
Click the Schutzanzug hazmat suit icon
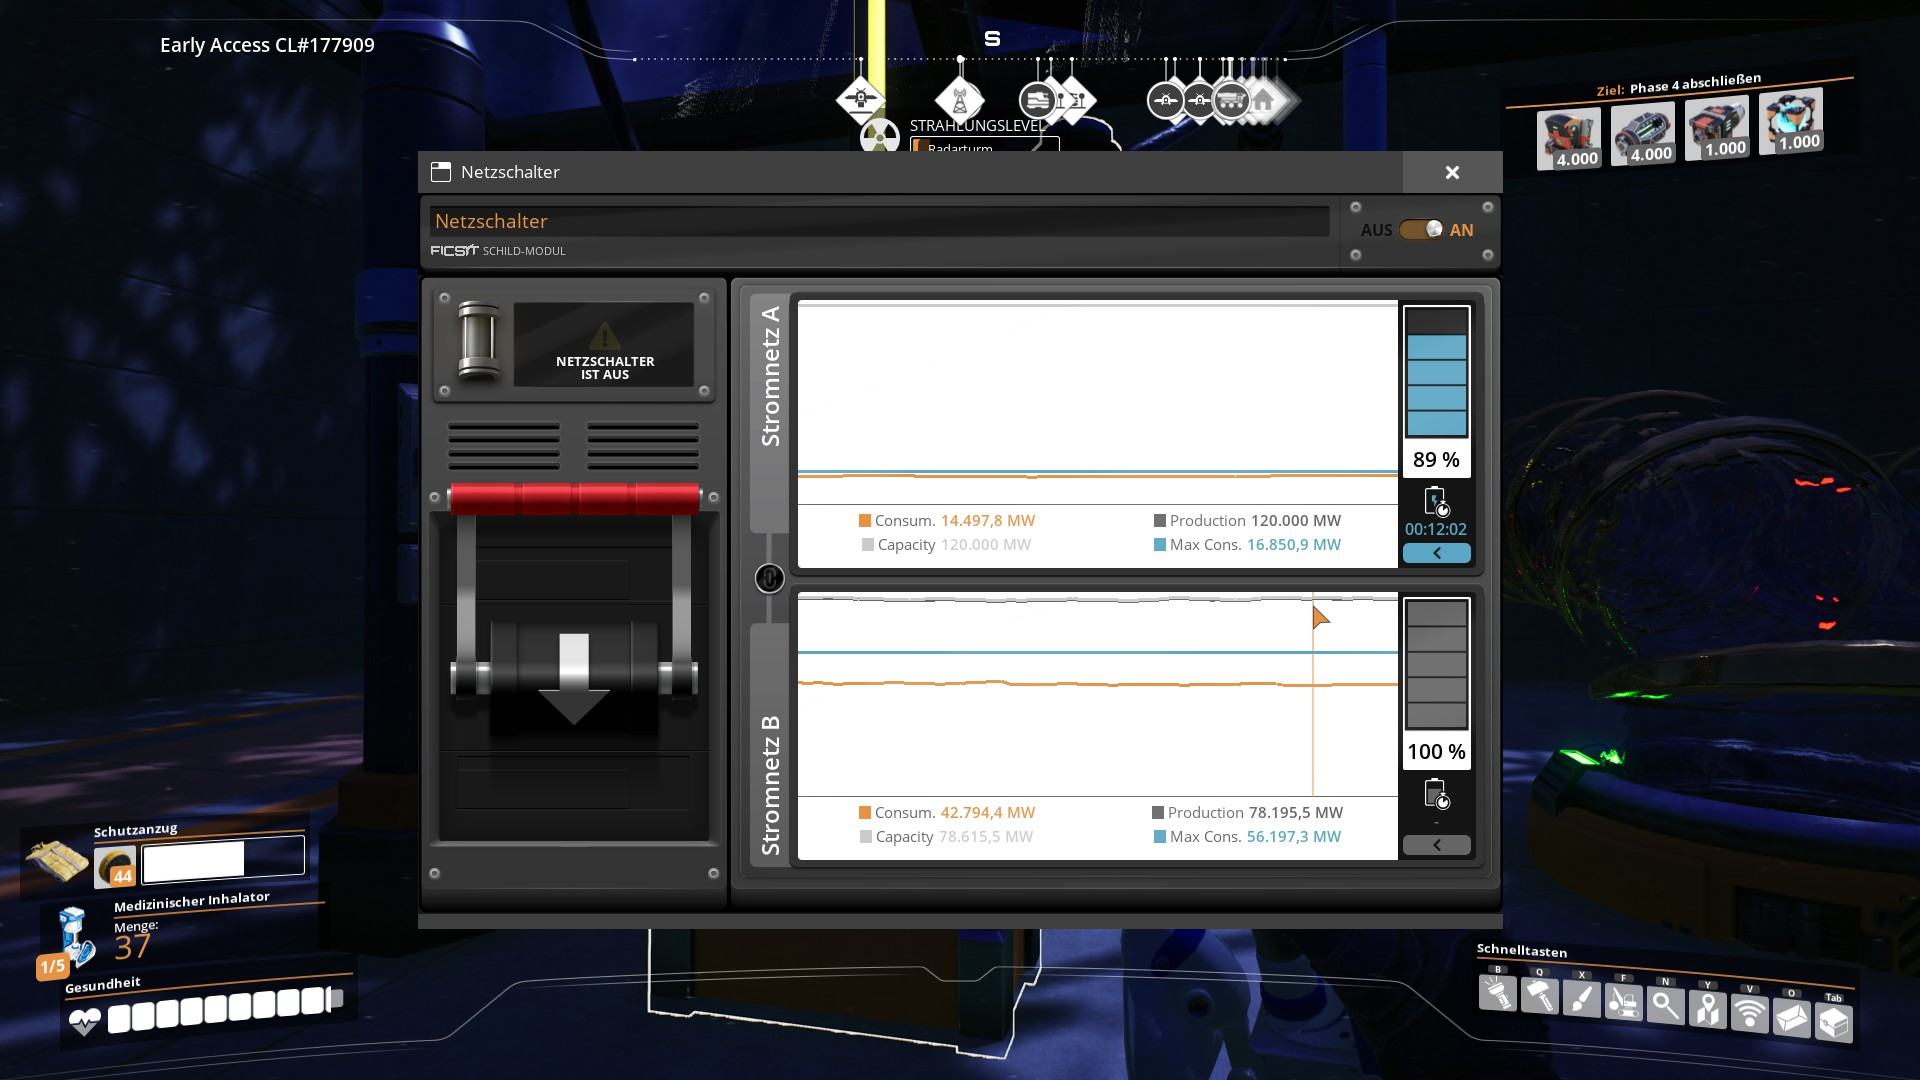58,861
